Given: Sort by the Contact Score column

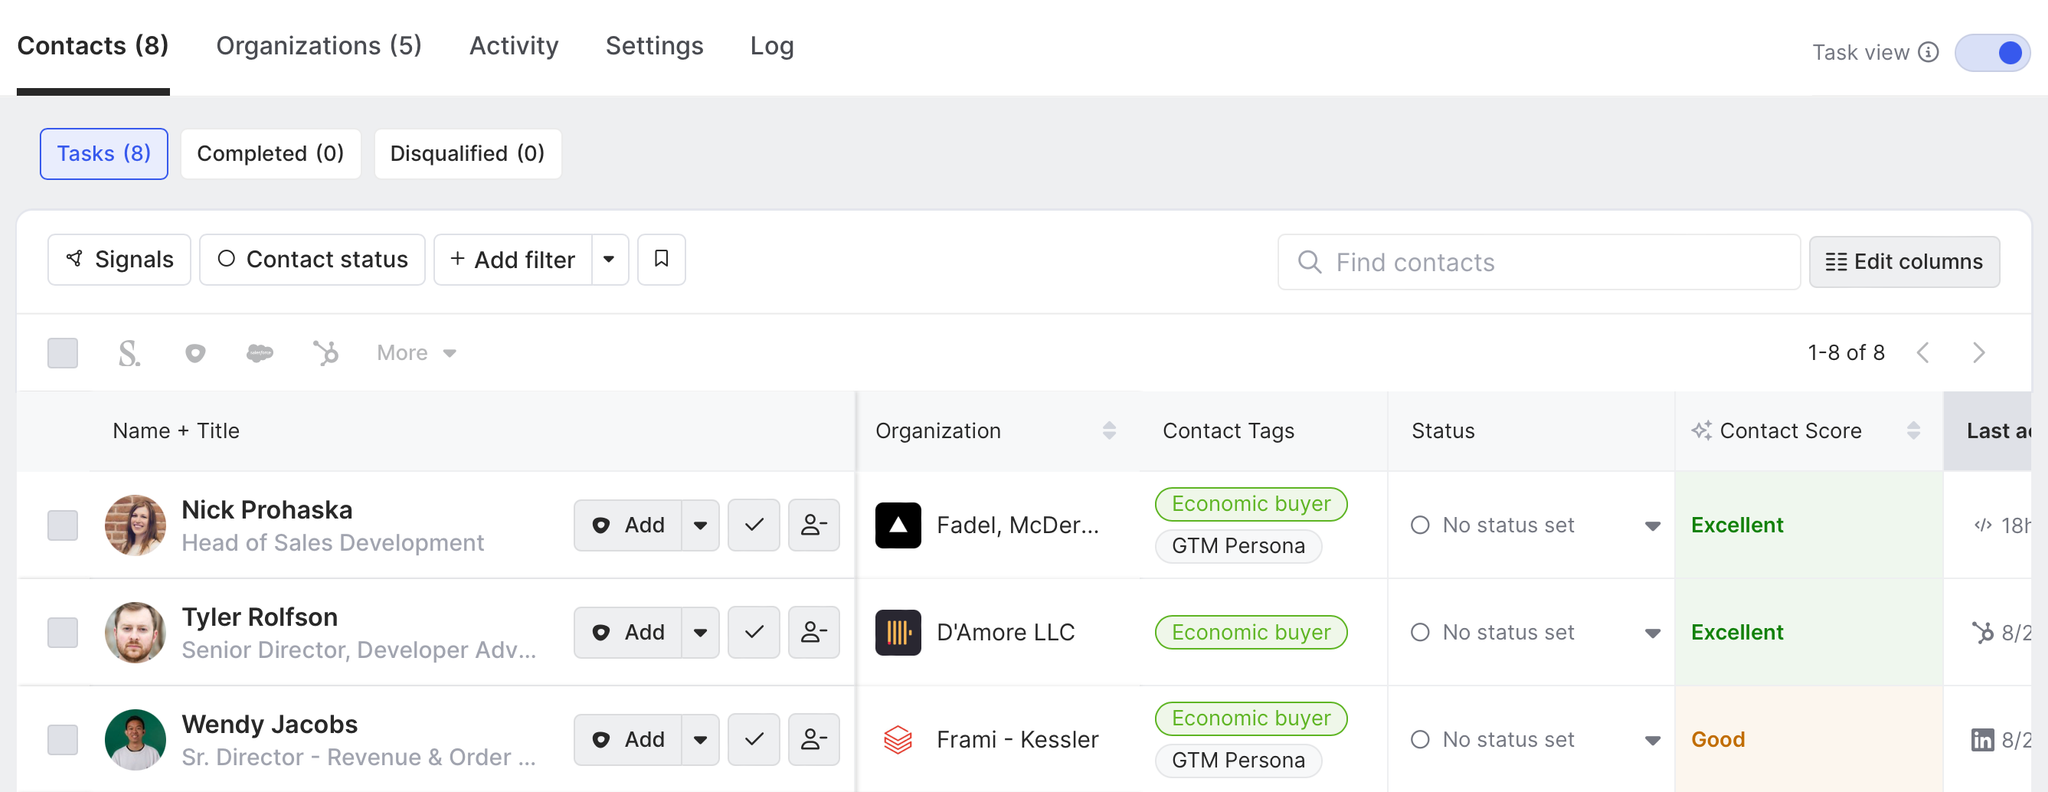Looking at the screenshot, I should coord(1913,431).
